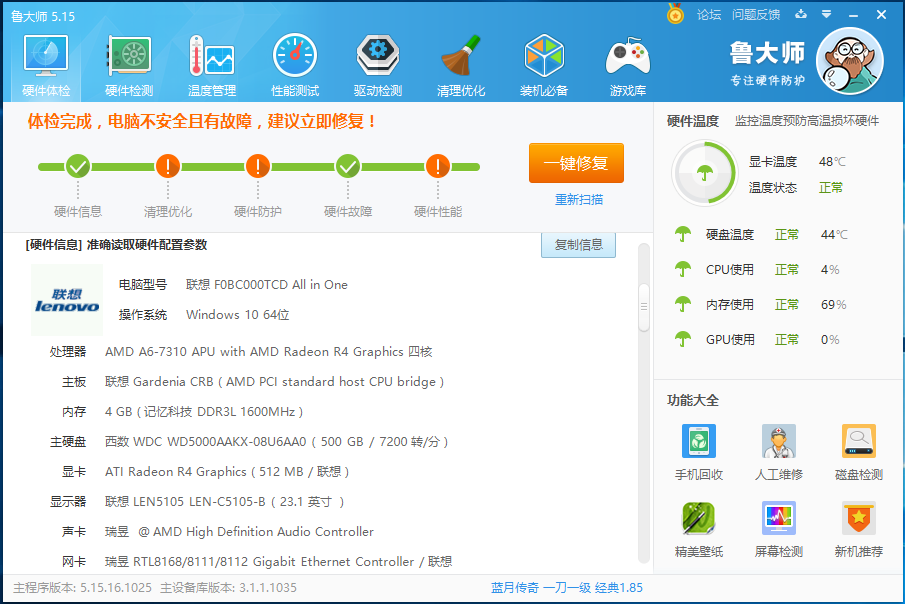Click the 功能大全 section heading
The width and height of the screenshot is (905, 604).
pos(693,400)
